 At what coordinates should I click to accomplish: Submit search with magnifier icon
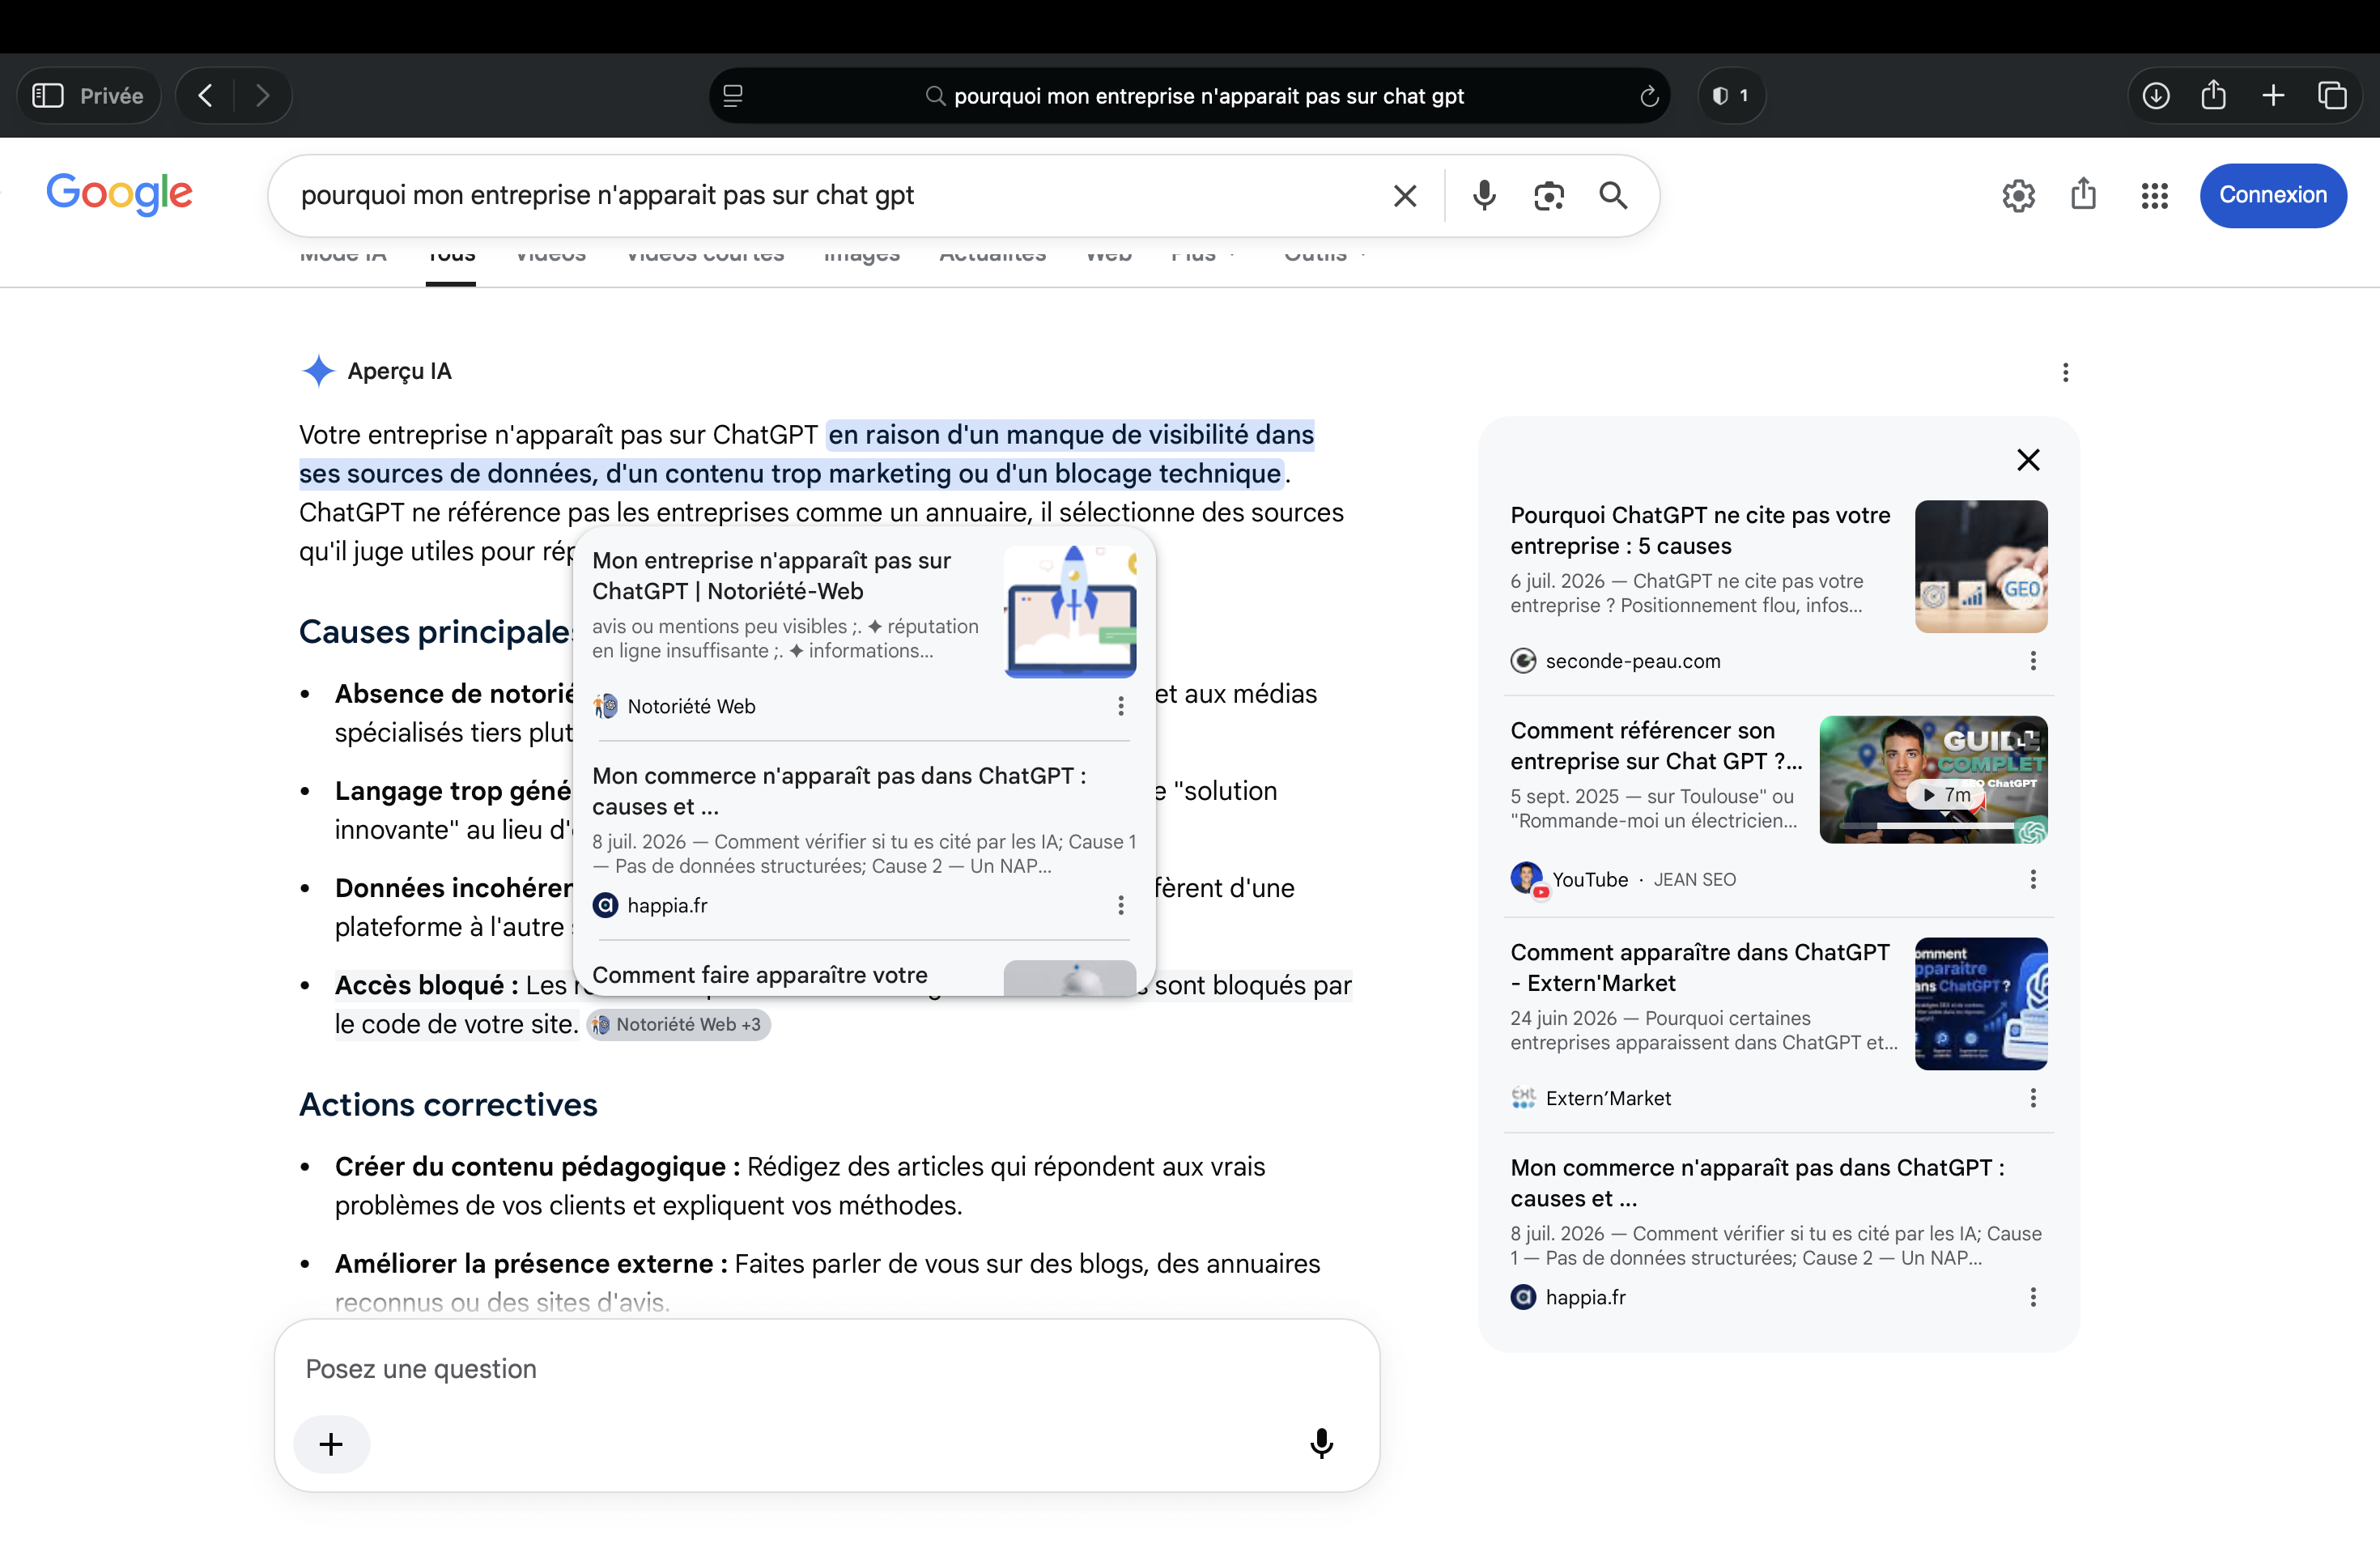tap(1614, 195)
